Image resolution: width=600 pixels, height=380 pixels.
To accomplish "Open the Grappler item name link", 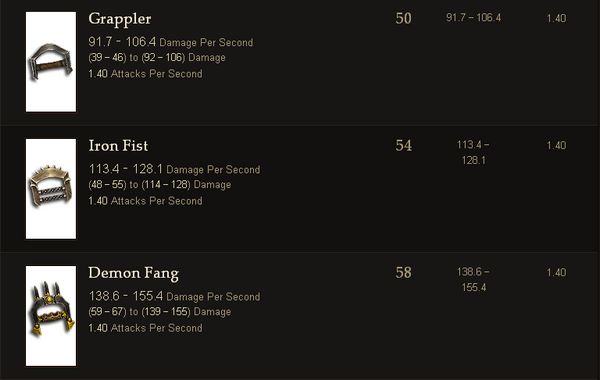I will 120,19.
